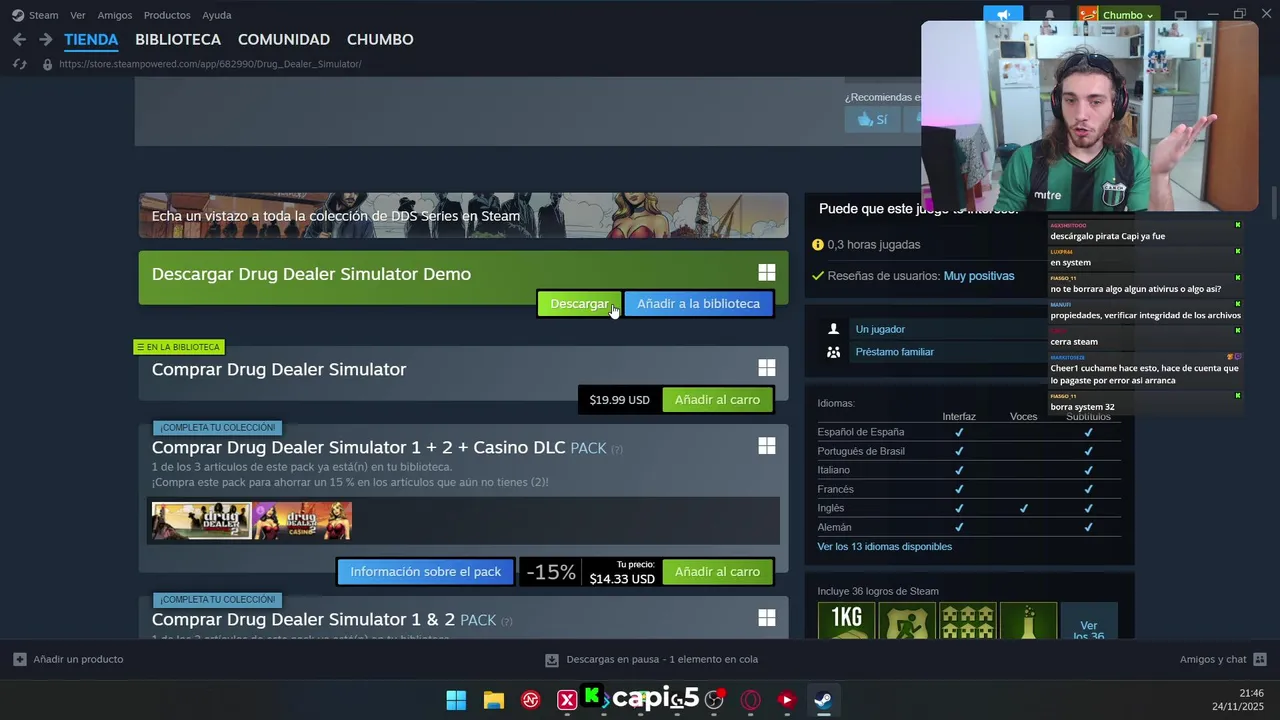Click Añadir un producto label
This screenshot has width=1280, height=720.
pos(78,659)
